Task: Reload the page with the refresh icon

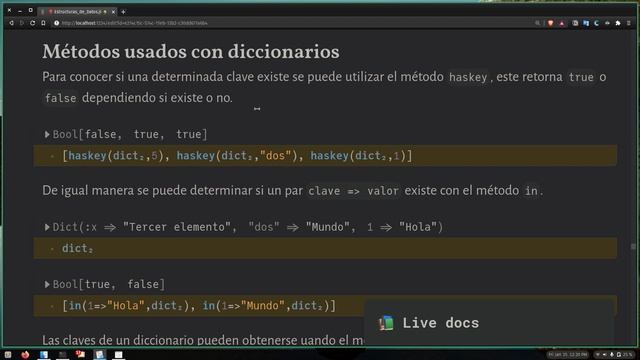Action: point(33,23)
